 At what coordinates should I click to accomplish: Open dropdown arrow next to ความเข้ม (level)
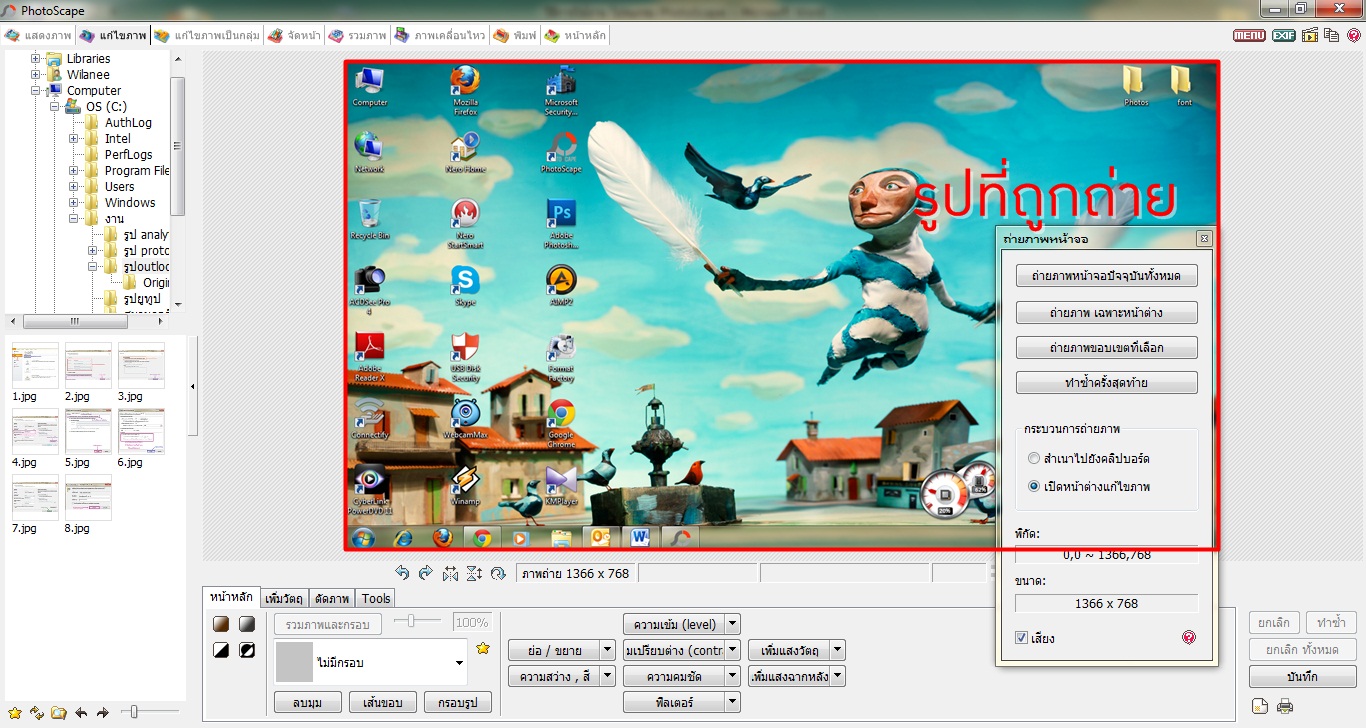click(733, 624)
